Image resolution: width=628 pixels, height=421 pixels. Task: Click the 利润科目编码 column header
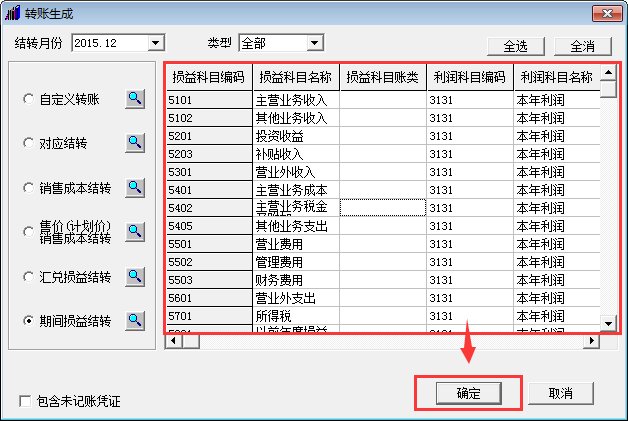click(x=470, y=77)
